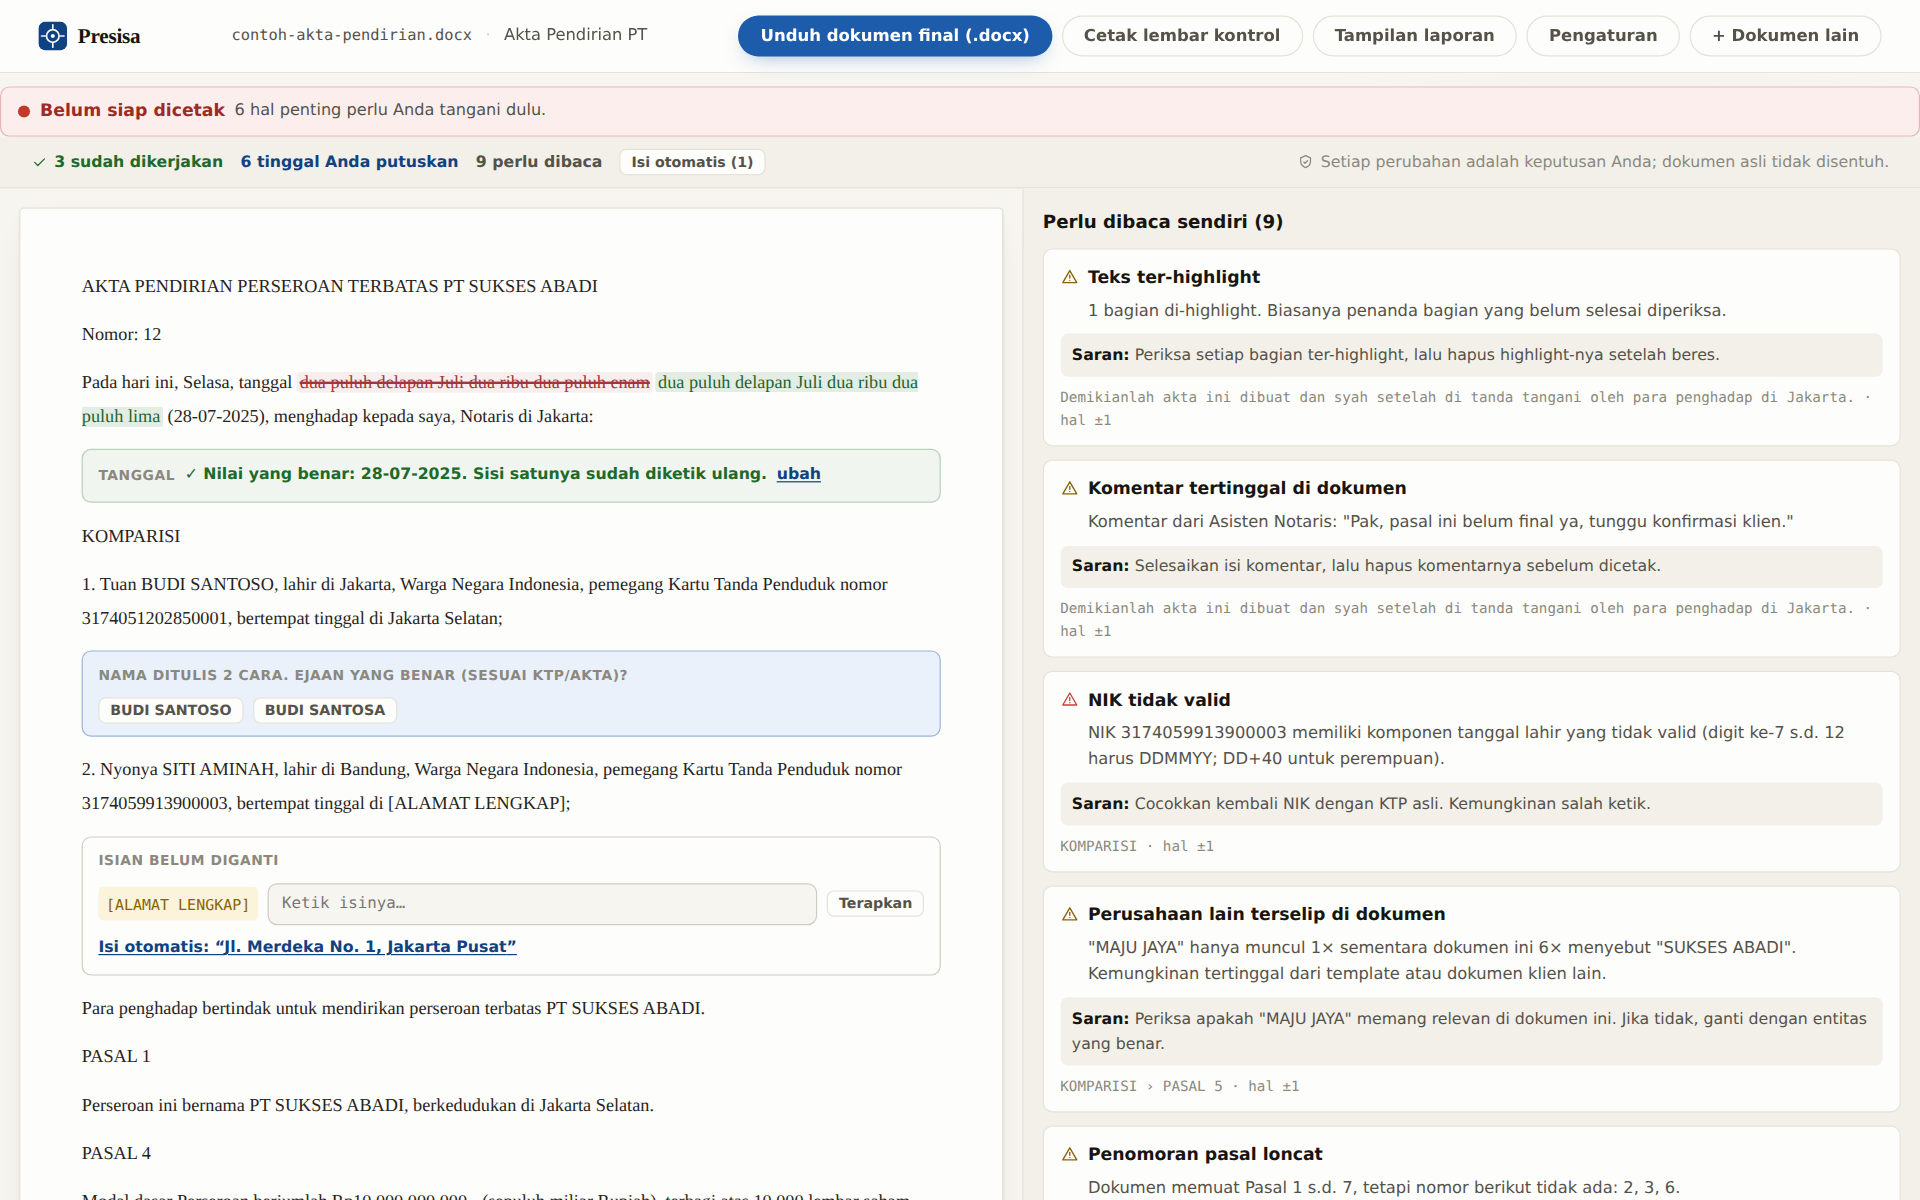
Task: Click warning icon on Teks ter-highlight card
Action: [1069, 277]
